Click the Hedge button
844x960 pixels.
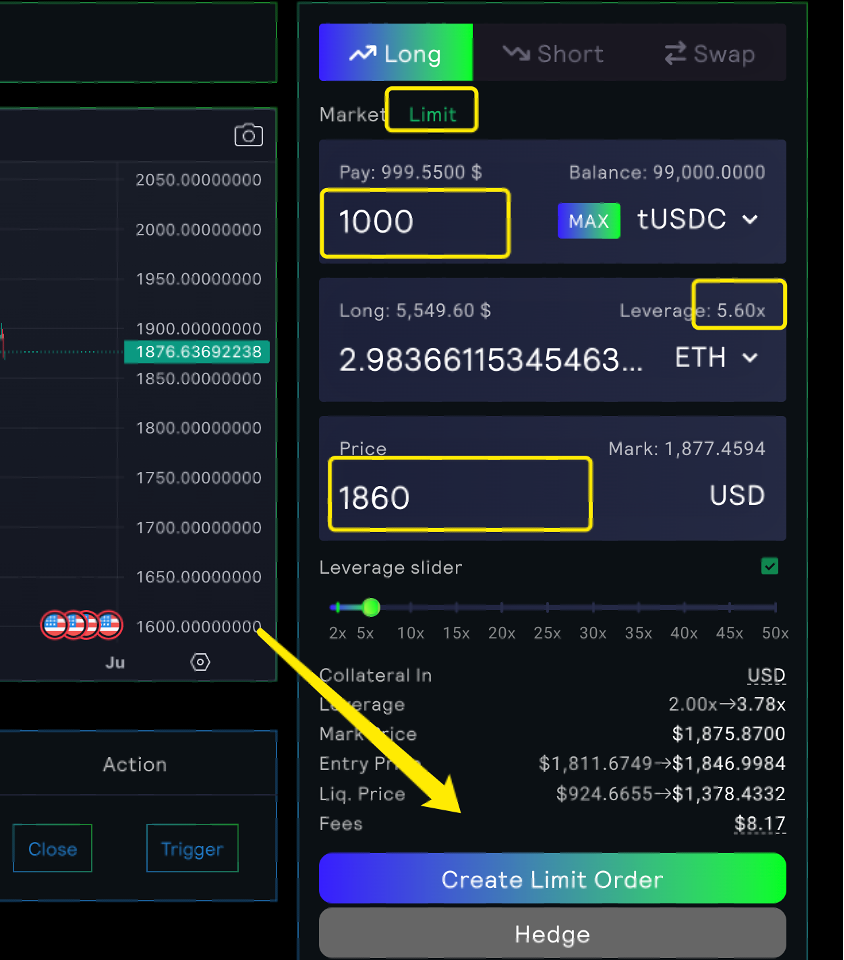coord(552,934)
